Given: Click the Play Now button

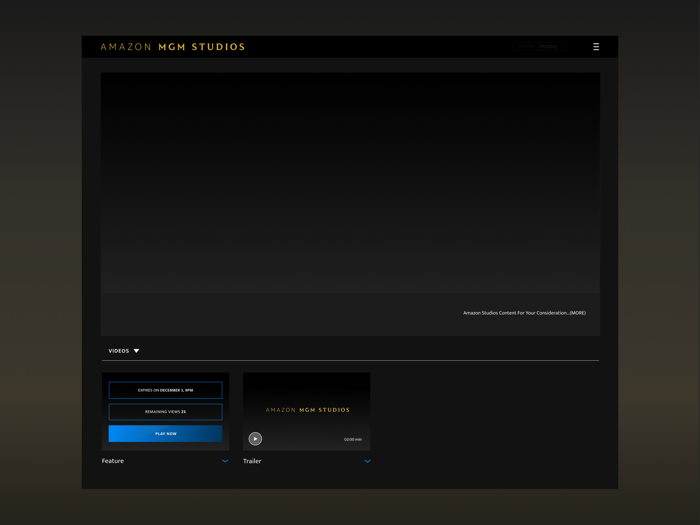Looking at the screenshot, I should click(166, 433).
